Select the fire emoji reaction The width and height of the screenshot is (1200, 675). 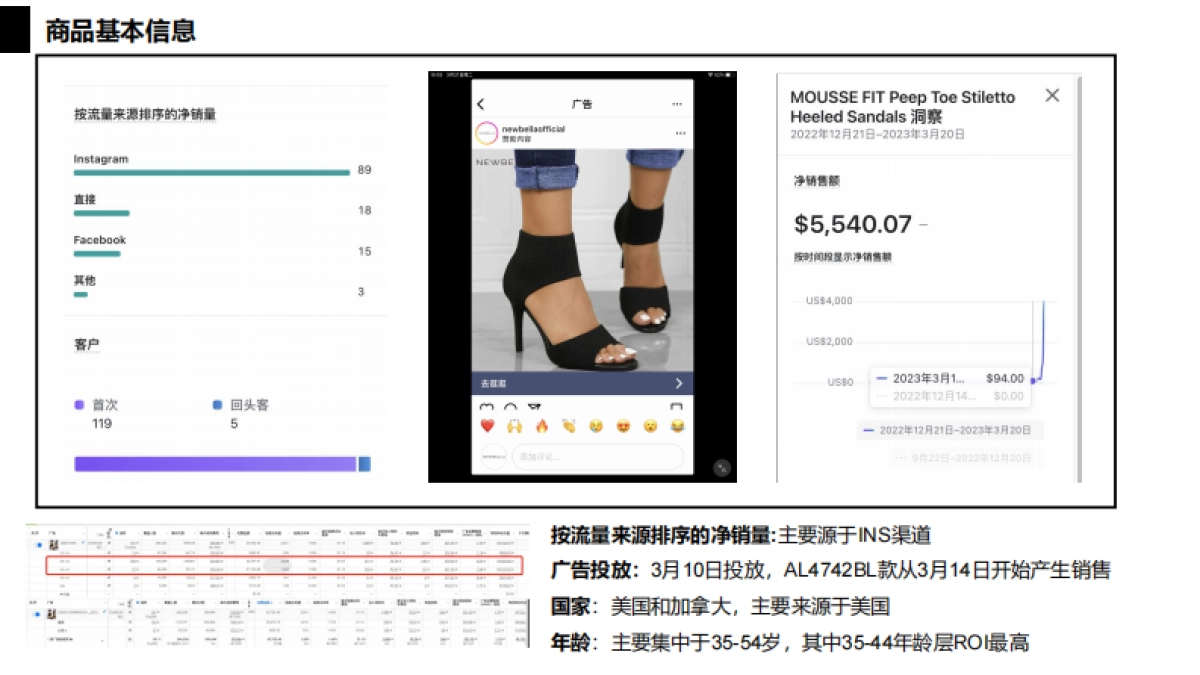[541, 427]
